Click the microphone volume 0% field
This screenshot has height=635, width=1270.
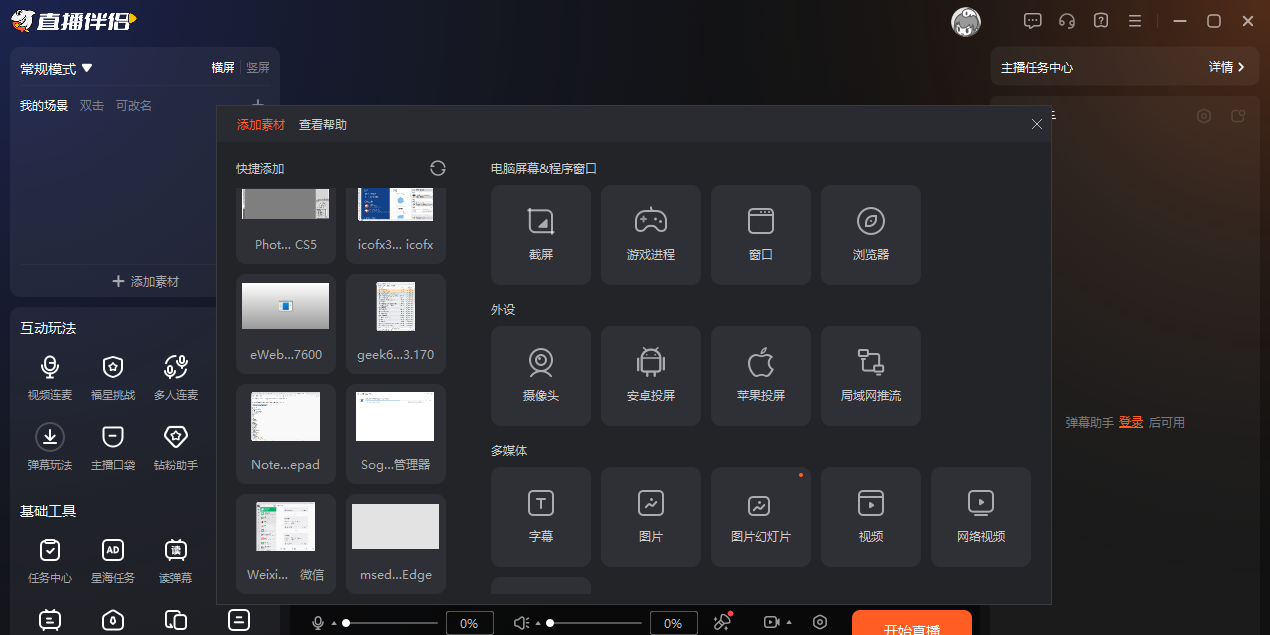[x=470, y=623]
